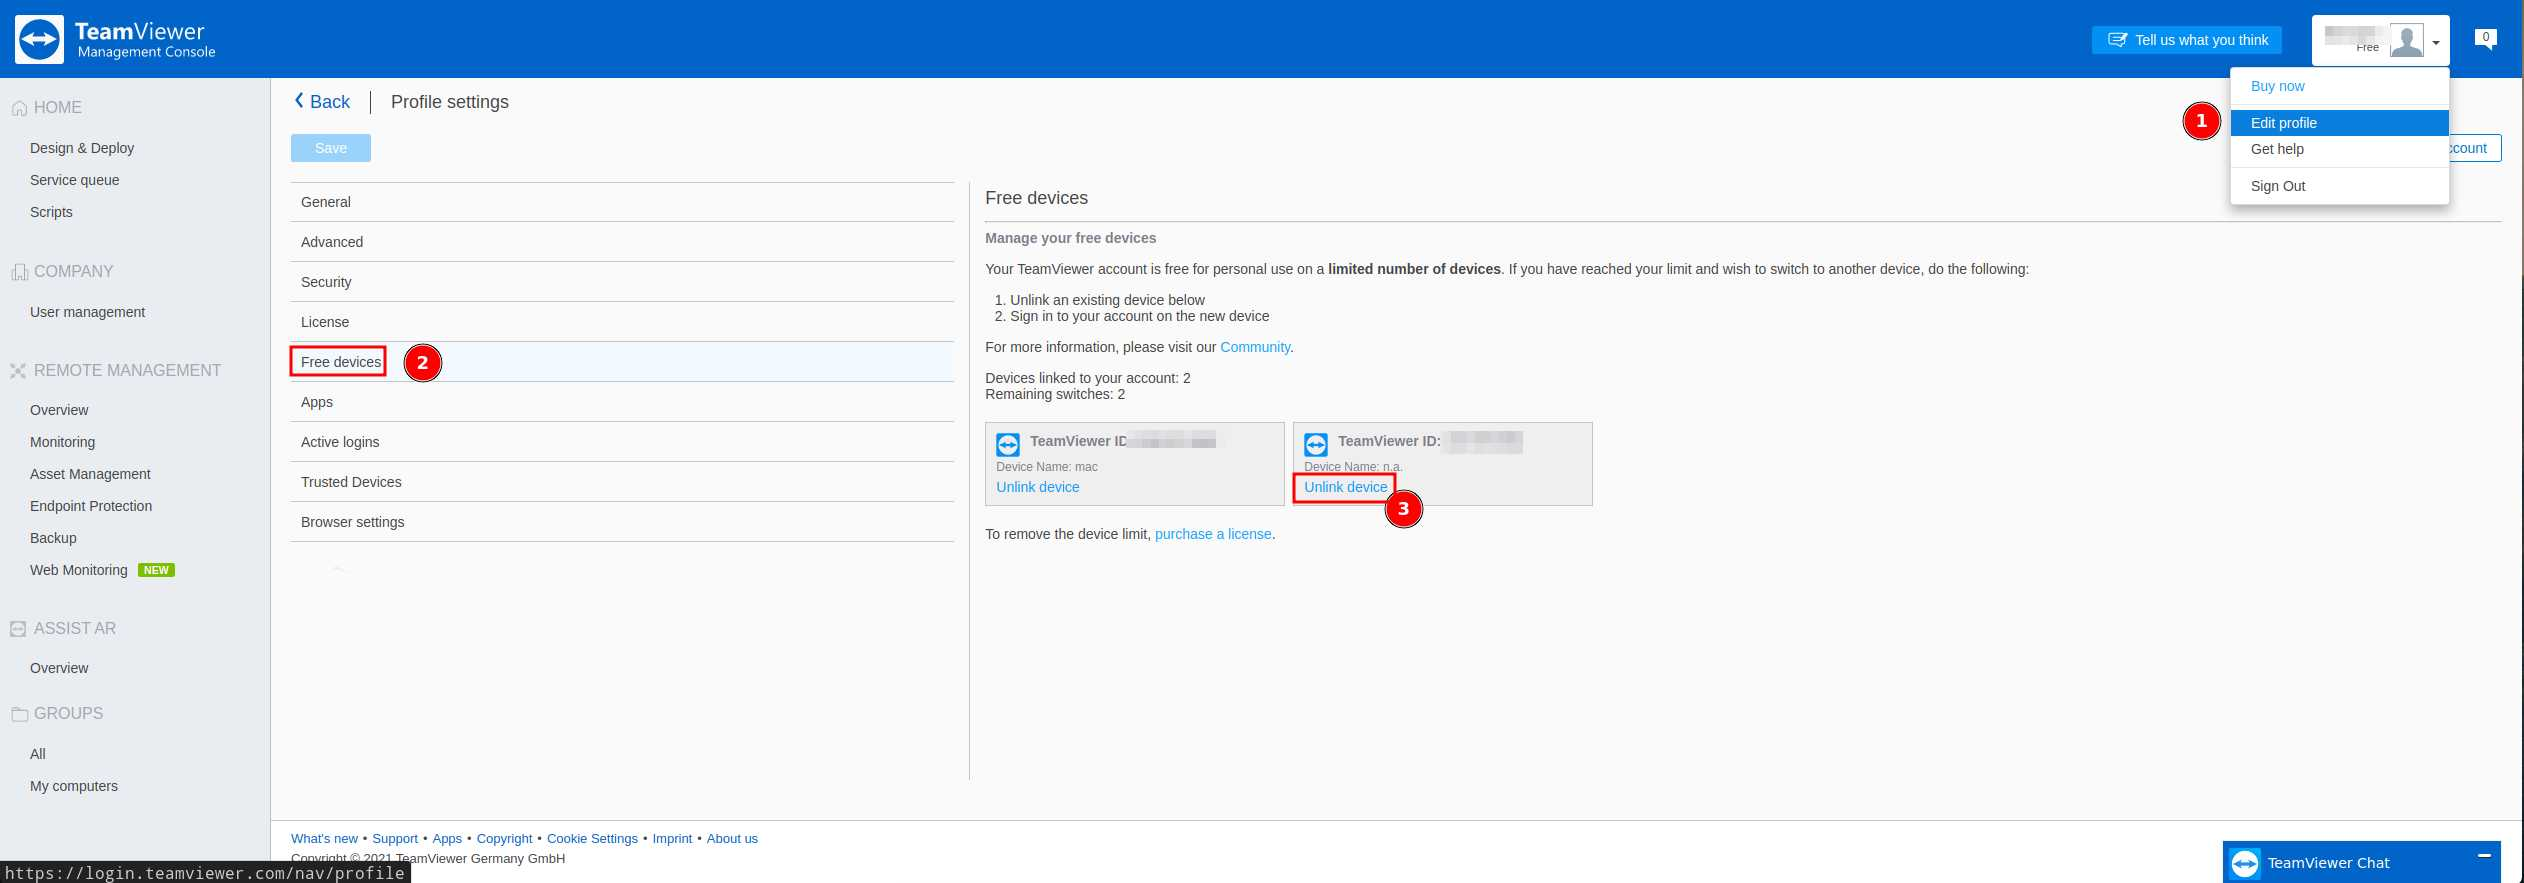2524x883 pixels.
Task: Open the TeamViewer Chat bar
Action: click(2361, 862)
